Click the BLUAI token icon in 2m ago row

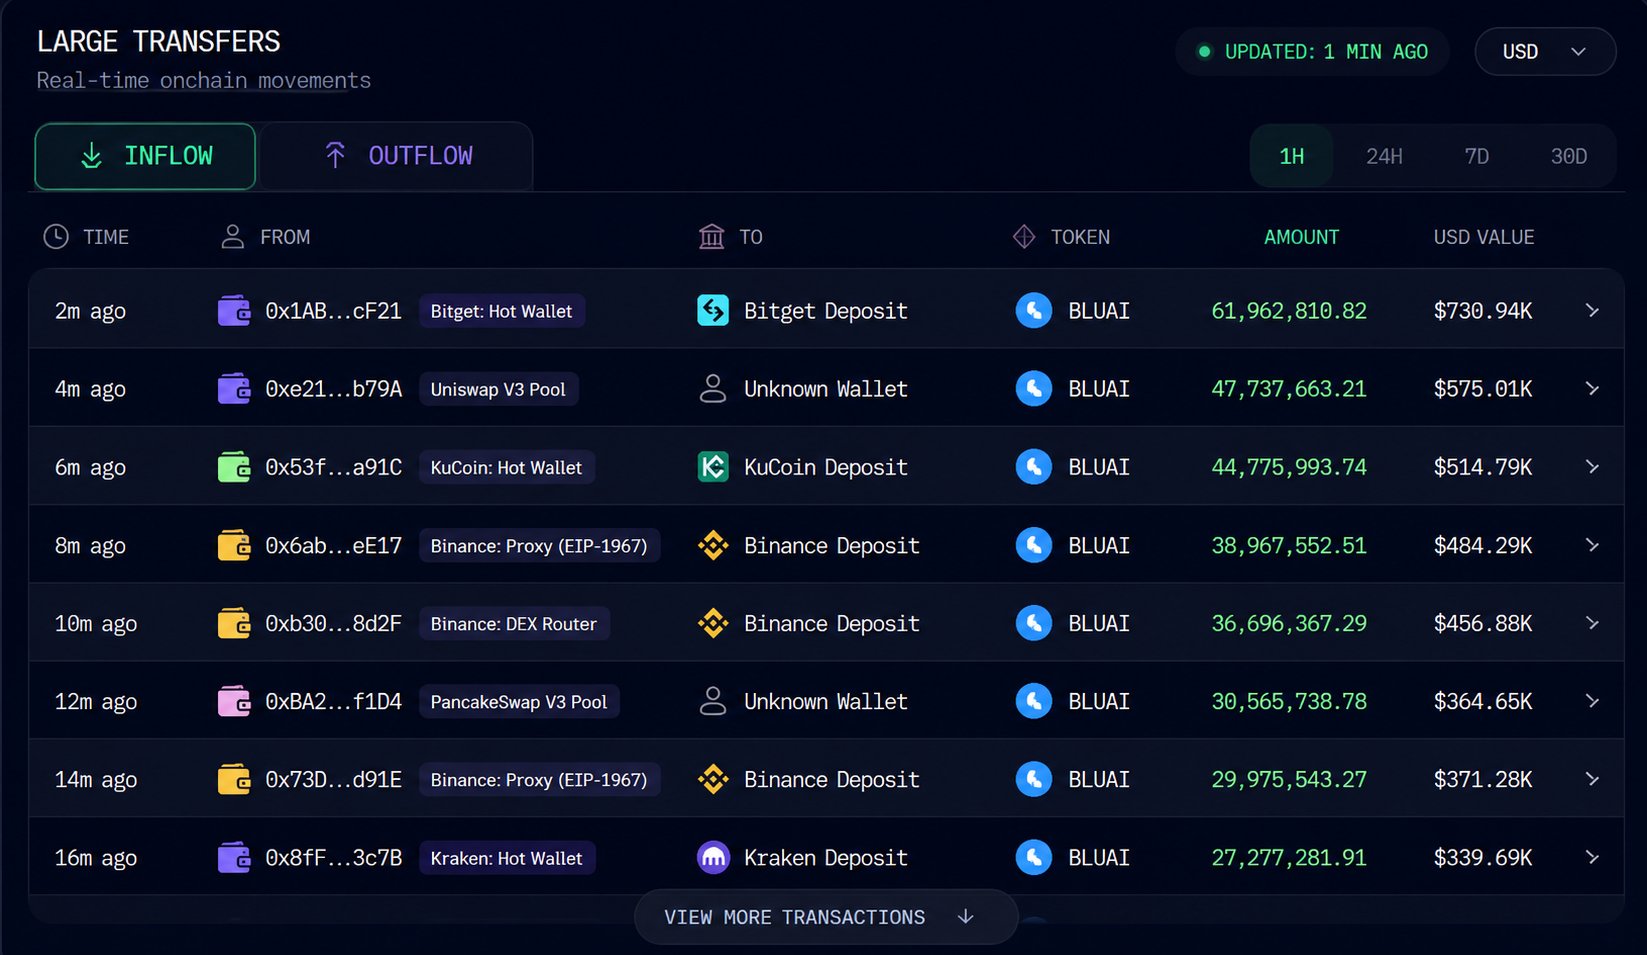pyautogui.click(x=1034, y=311)
